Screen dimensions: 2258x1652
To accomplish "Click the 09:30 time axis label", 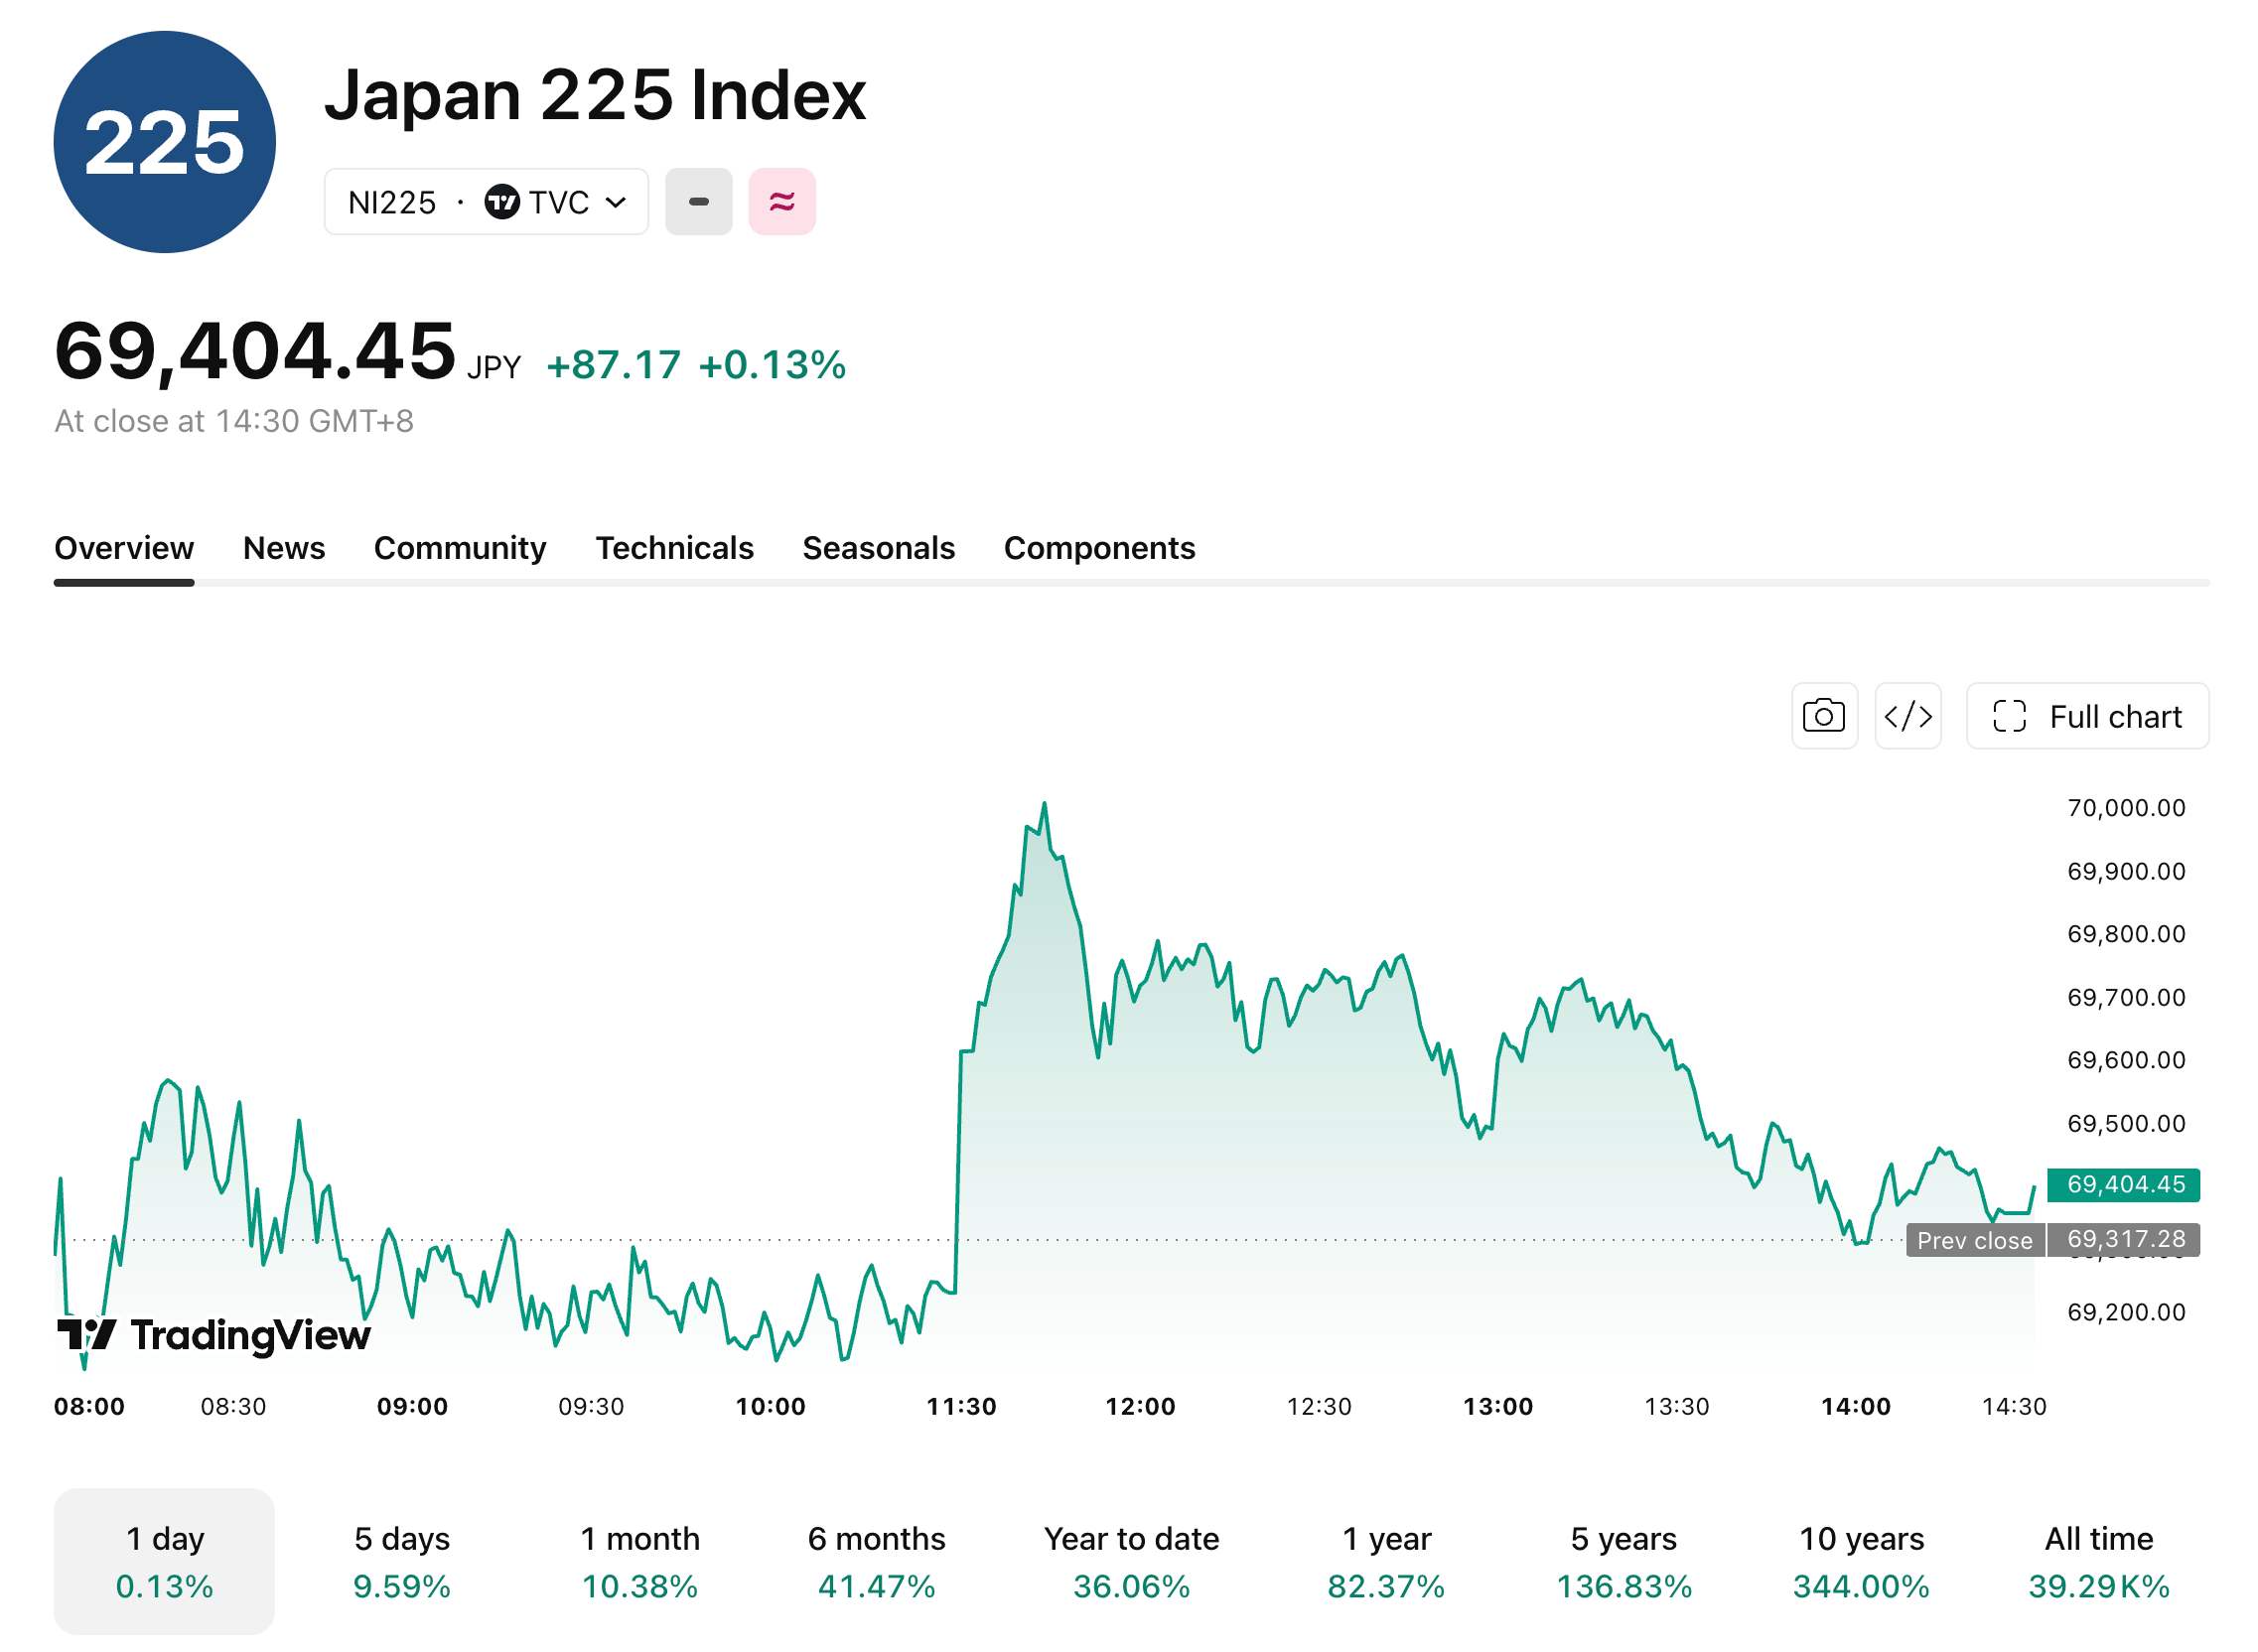I will (x=591, y=1407).
